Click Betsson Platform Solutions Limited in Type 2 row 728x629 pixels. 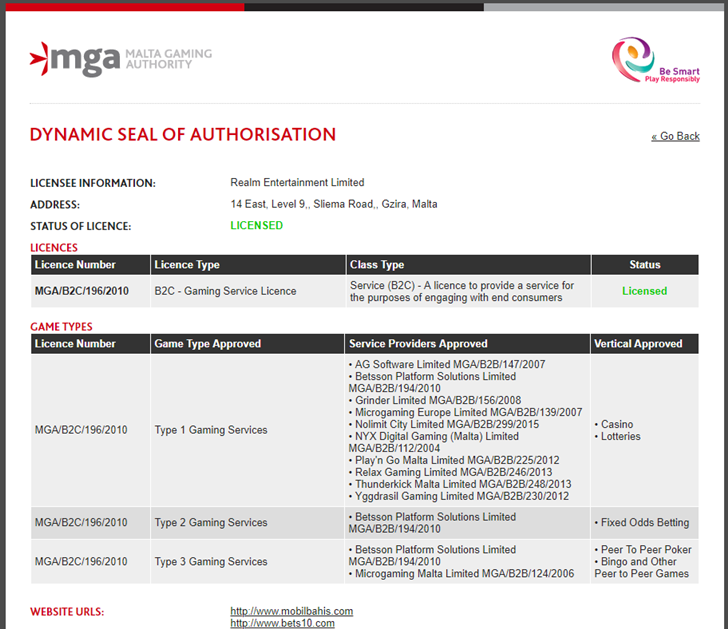432,523
